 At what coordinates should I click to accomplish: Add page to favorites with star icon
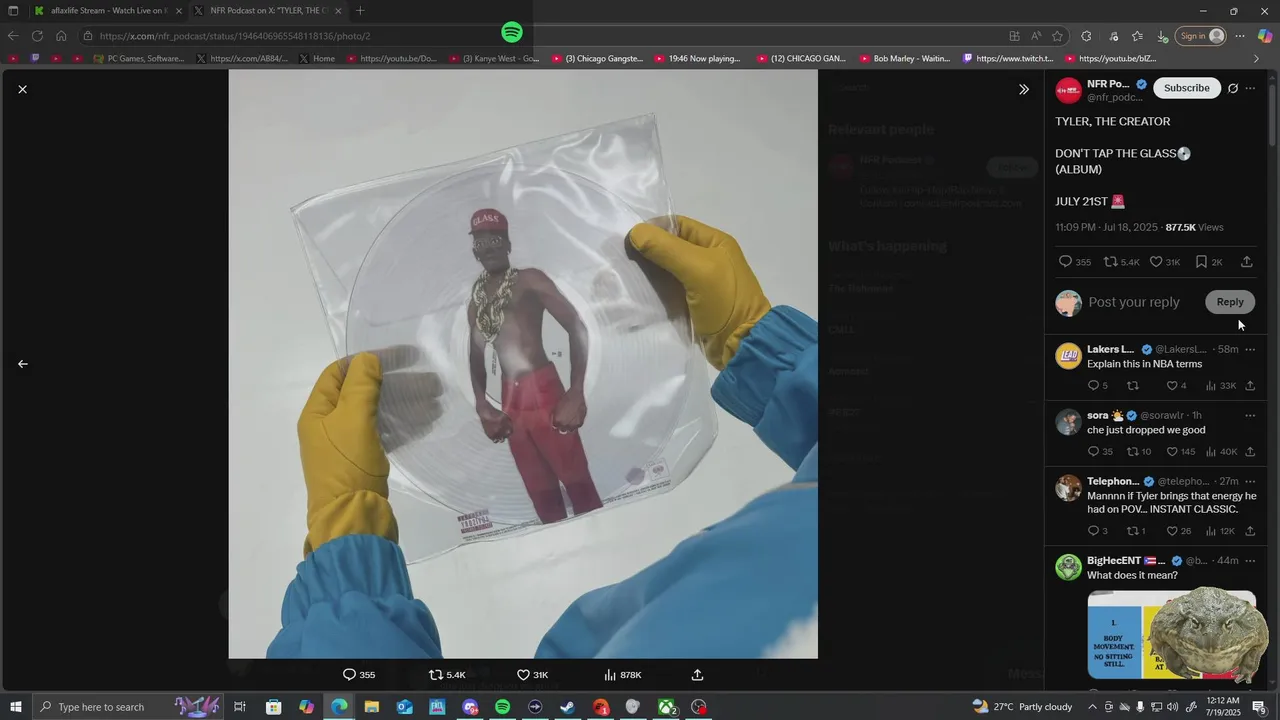point(1057,36)
